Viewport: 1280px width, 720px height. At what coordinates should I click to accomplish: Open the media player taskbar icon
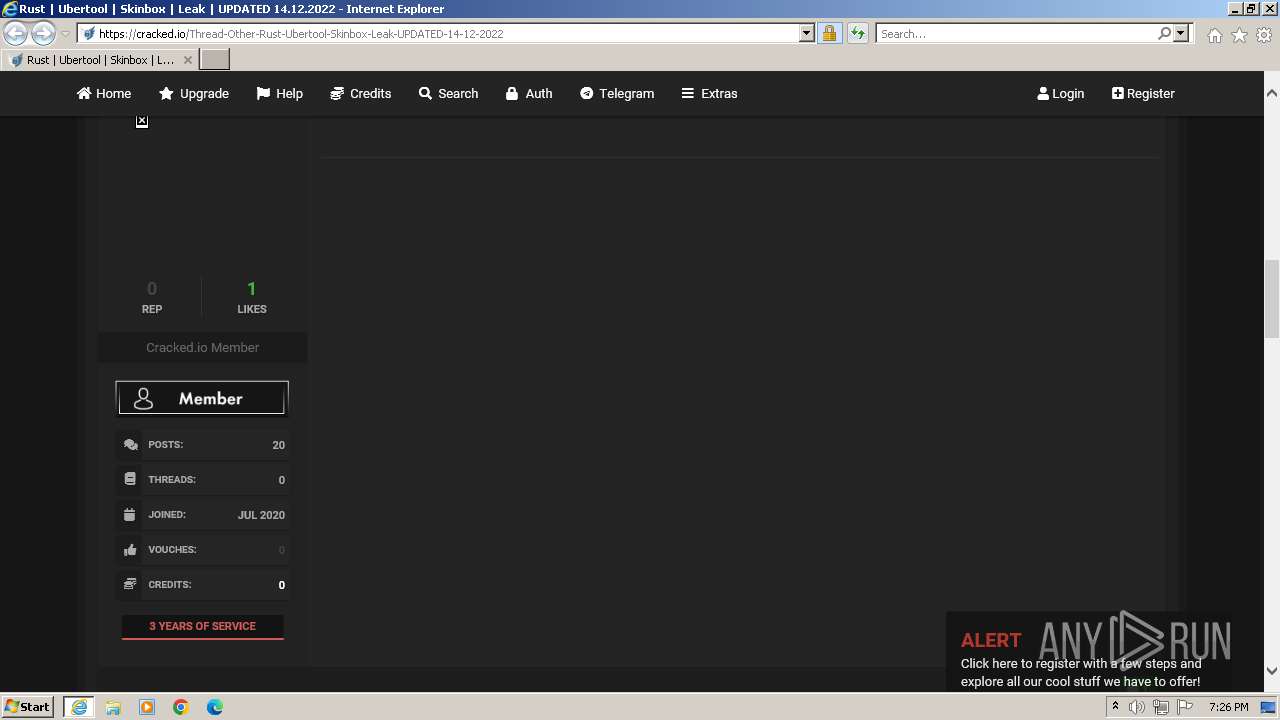coord(147,707)
